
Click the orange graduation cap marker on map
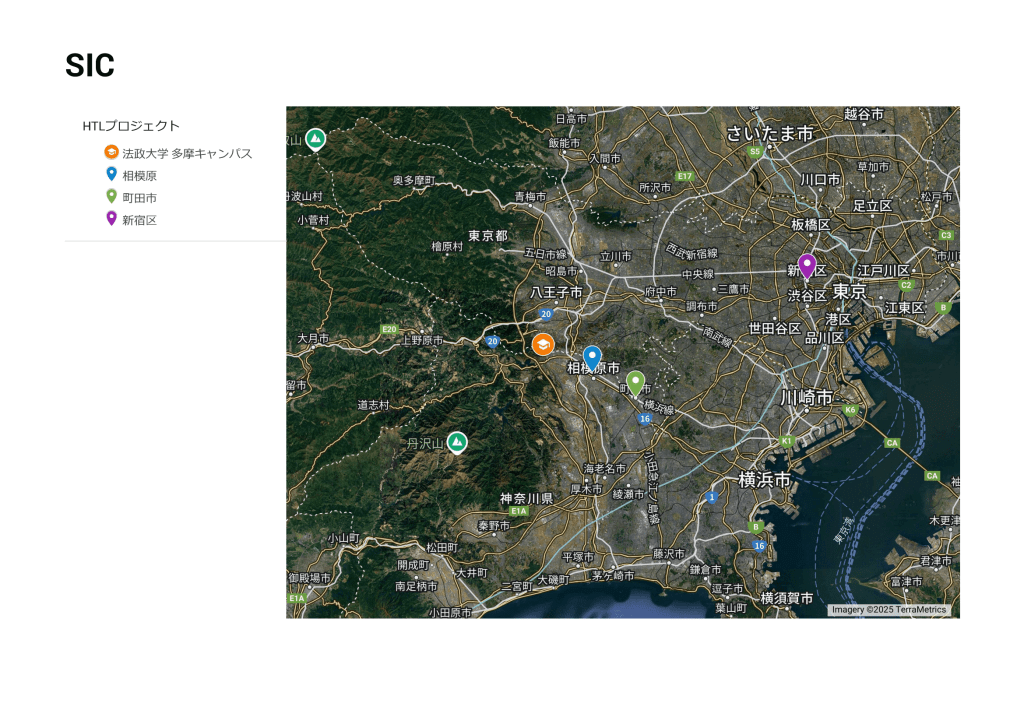click(542, 344)
